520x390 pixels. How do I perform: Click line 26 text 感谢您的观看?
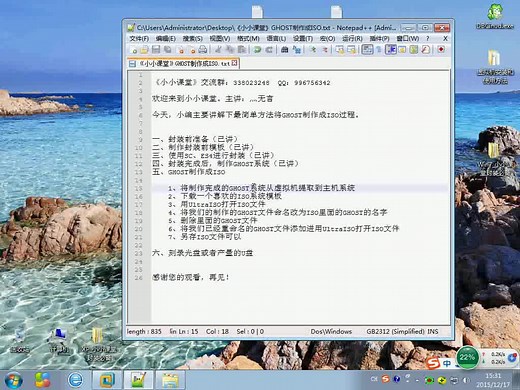click(x=191, y=277)
